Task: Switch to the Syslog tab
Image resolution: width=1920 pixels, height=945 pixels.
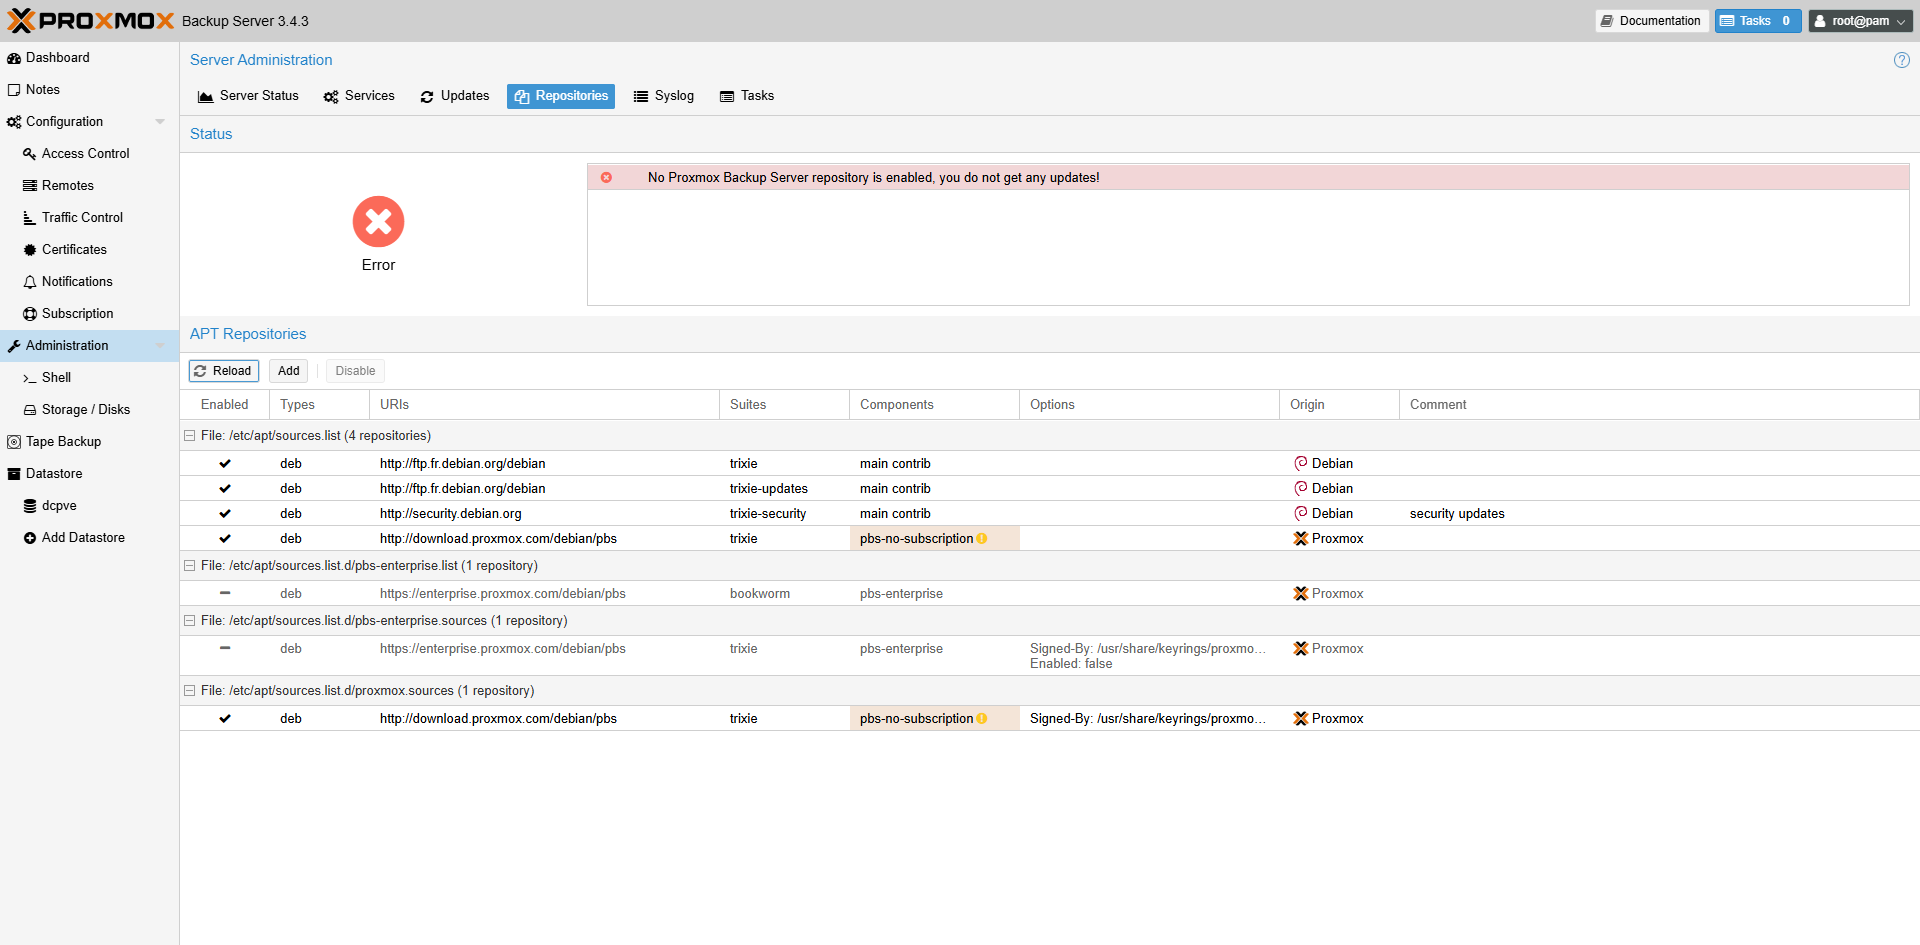Action: coord(663,96)
